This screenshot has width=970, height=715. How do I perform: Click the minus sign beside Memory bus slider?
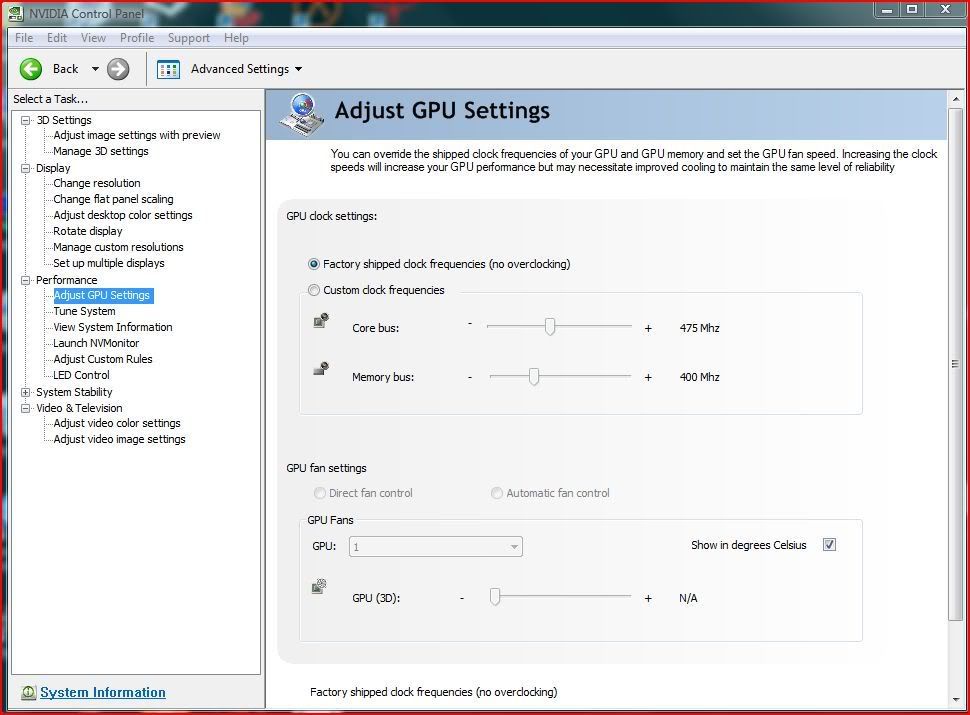click(470, 377)
